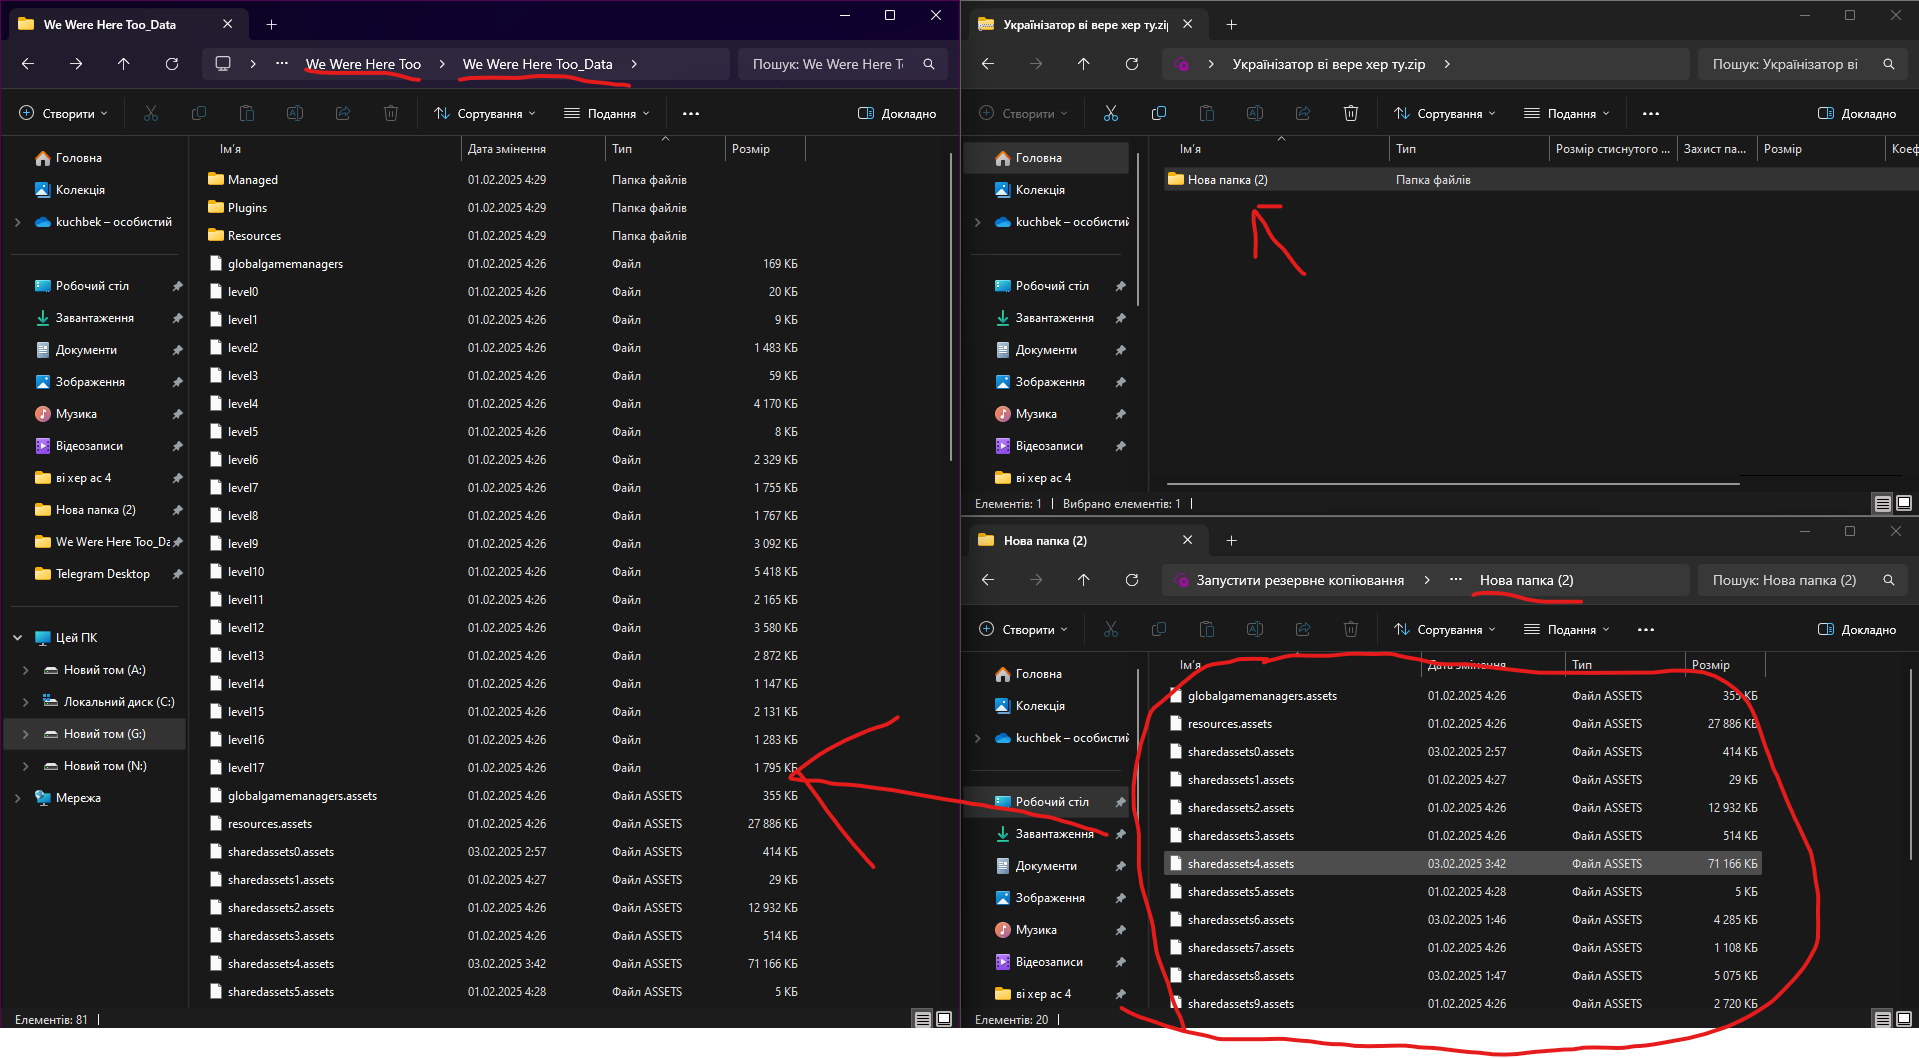Go up one folder in We Were Here Too_Data window
This screenshot has width=1919, height=1058.
coord(124,64)
